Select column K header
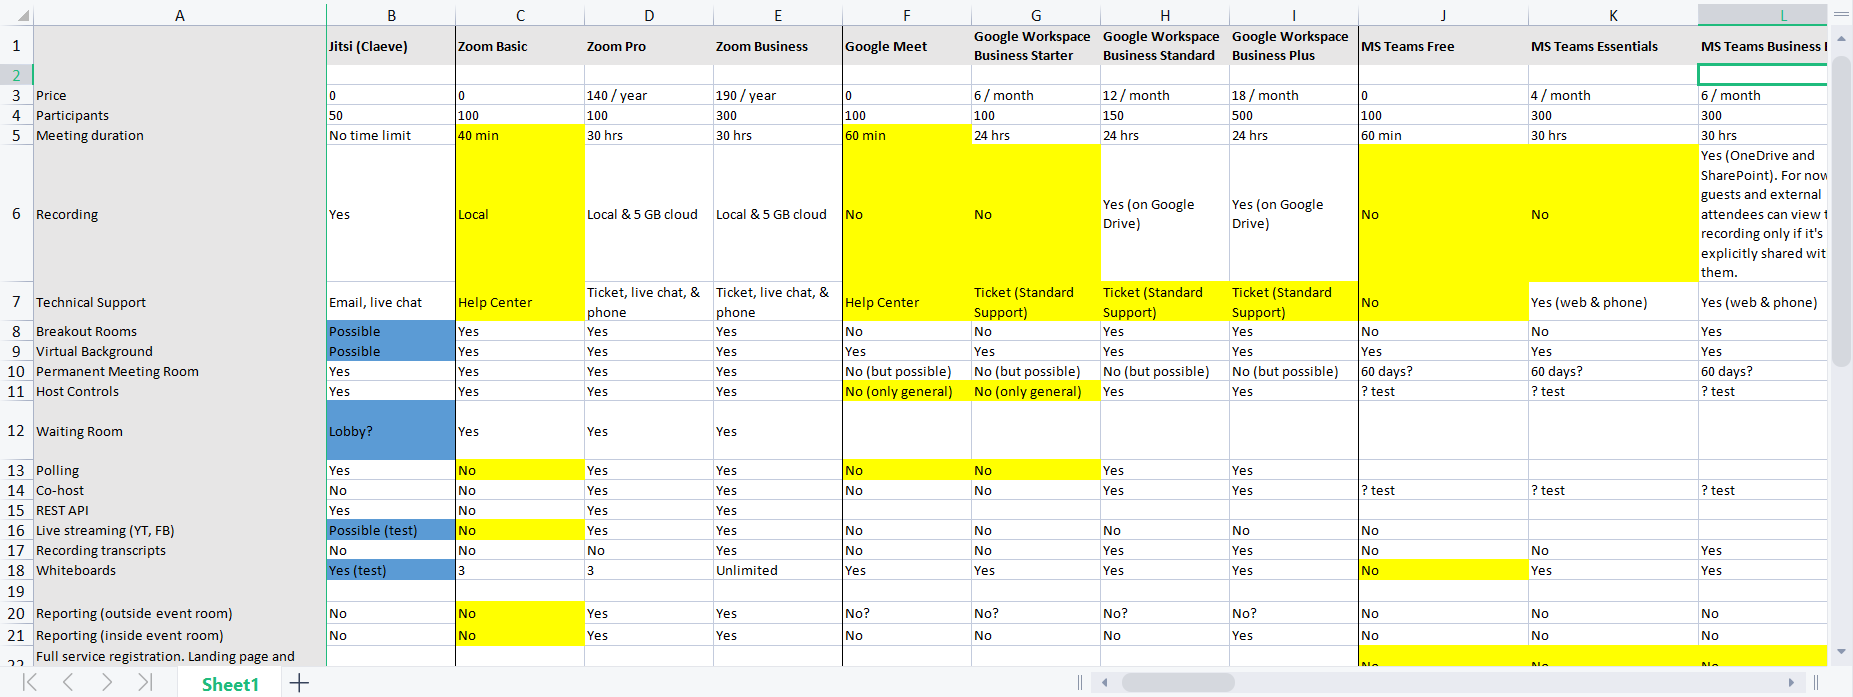The width and height of the screenshot is (1853, 697). click(1613, 15)
